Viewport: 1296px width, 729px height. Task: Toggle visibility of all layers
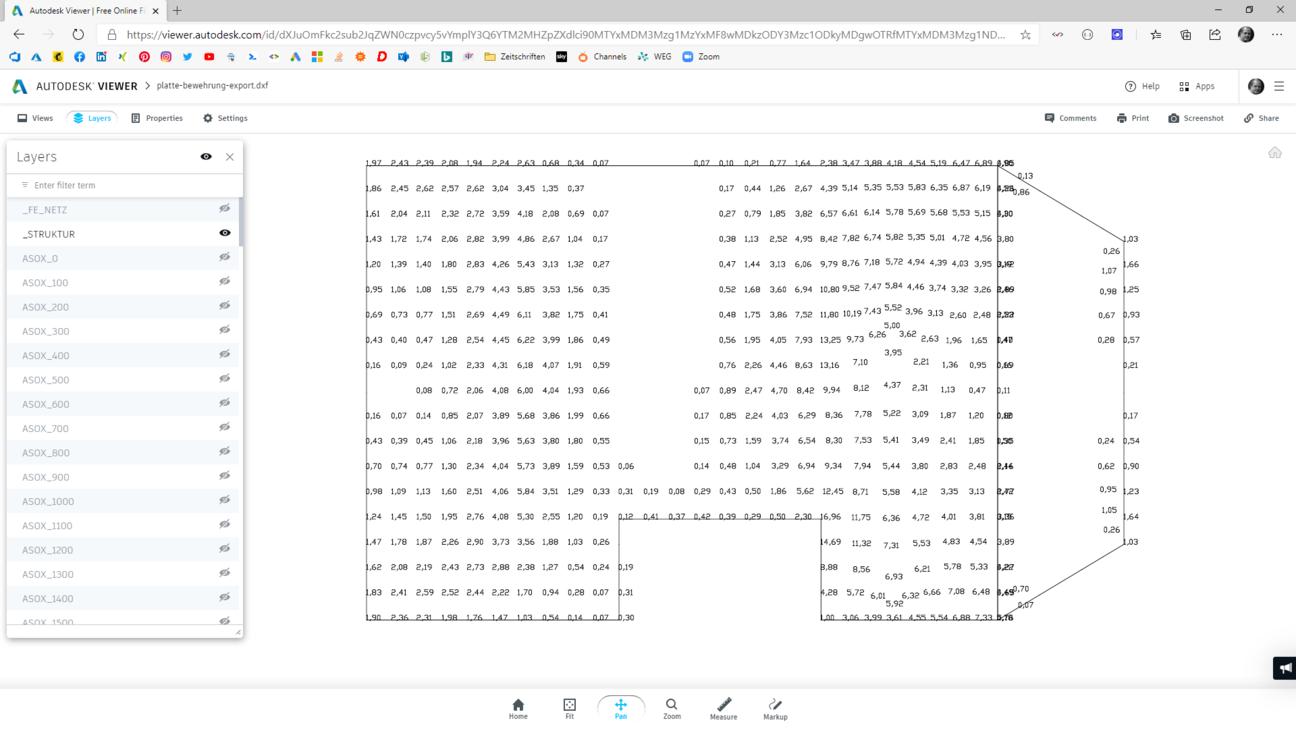(206, 157)
